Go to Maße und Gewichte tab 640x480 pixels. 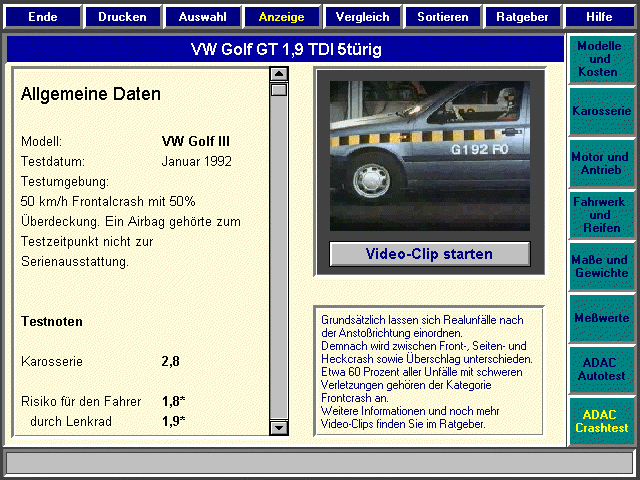click(600, 266)
